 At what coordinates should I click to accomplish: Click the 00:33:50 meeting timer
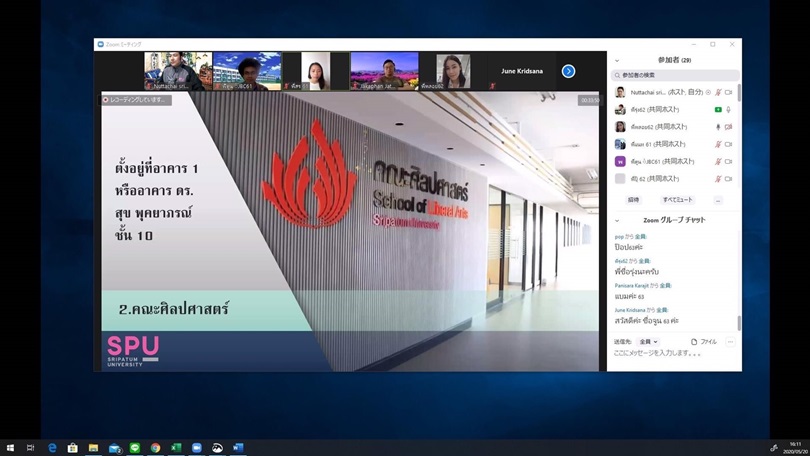pos(589,100)
